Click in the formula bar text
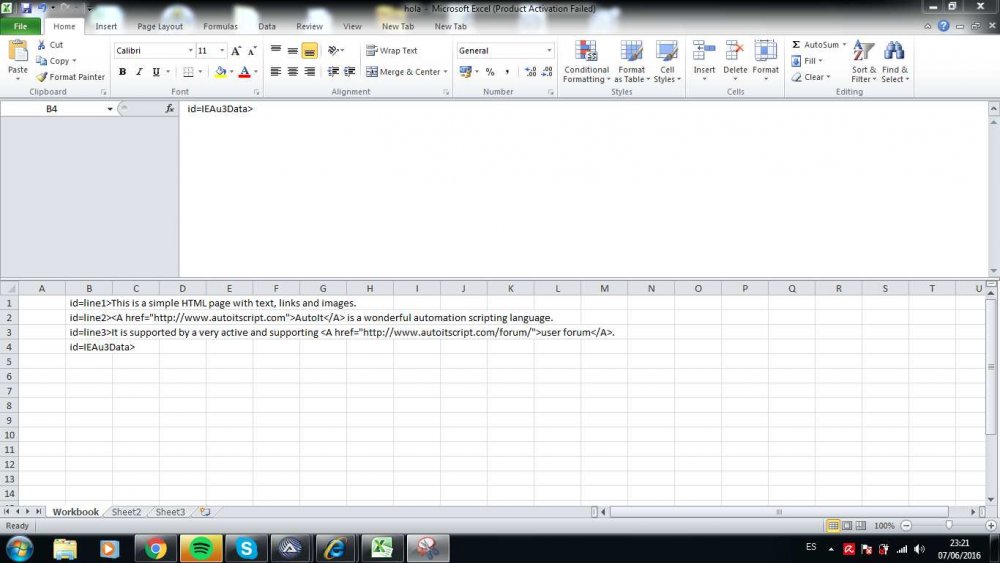Image resolution: width=1000 pixels, height=563 pixels. tap(220, 109)
